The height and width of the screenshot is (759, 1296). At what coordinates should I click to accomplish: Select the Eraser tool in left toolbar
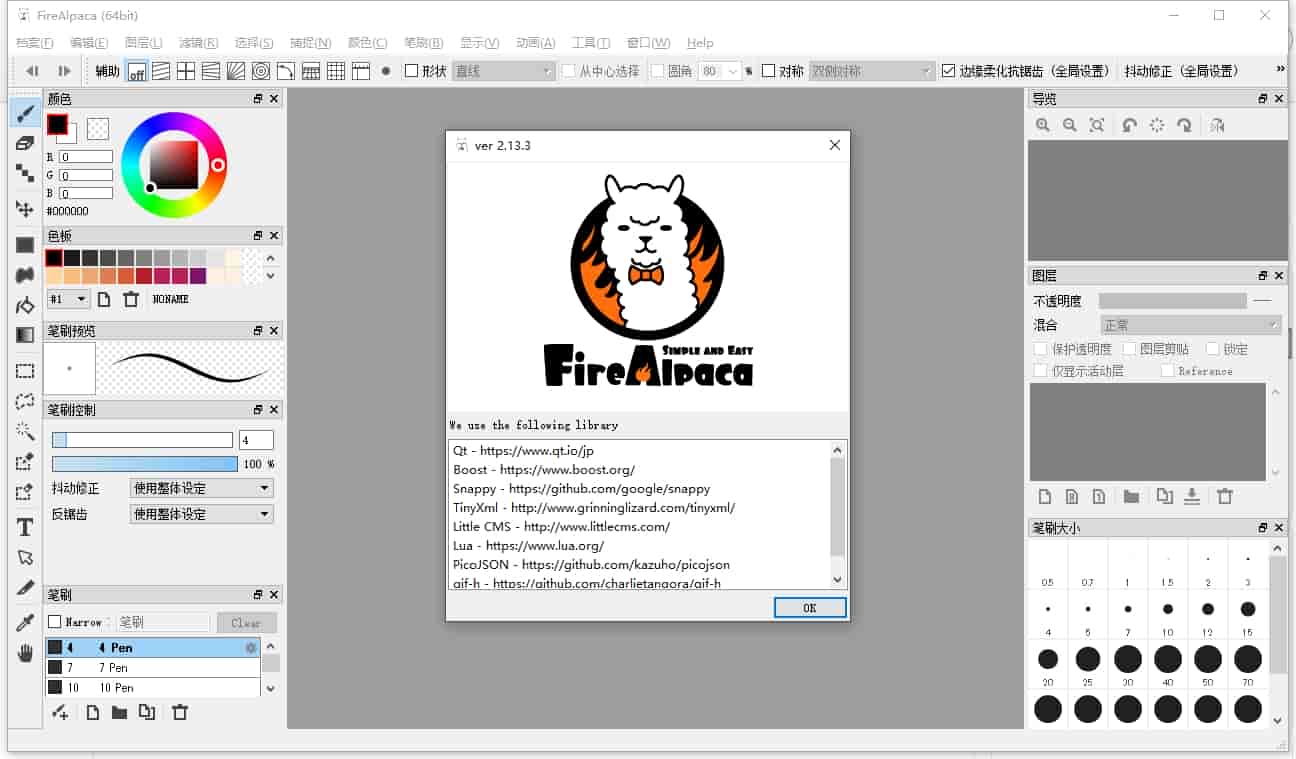[x=25, y=144]
